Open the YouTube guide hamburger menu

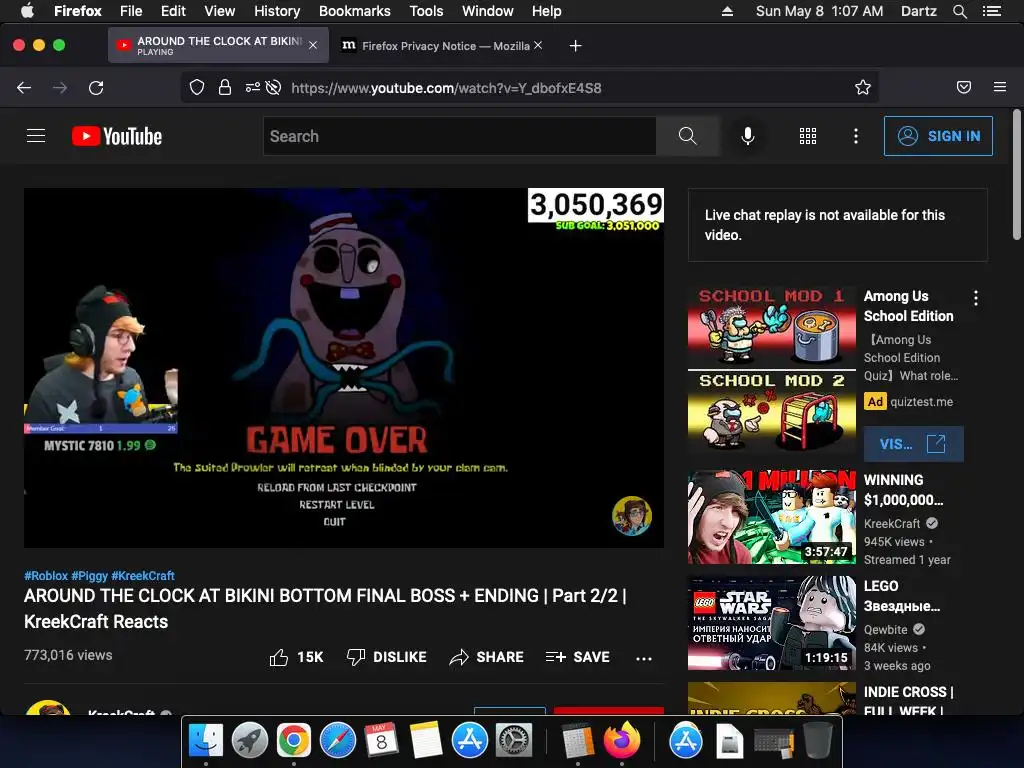pos(36,136)
